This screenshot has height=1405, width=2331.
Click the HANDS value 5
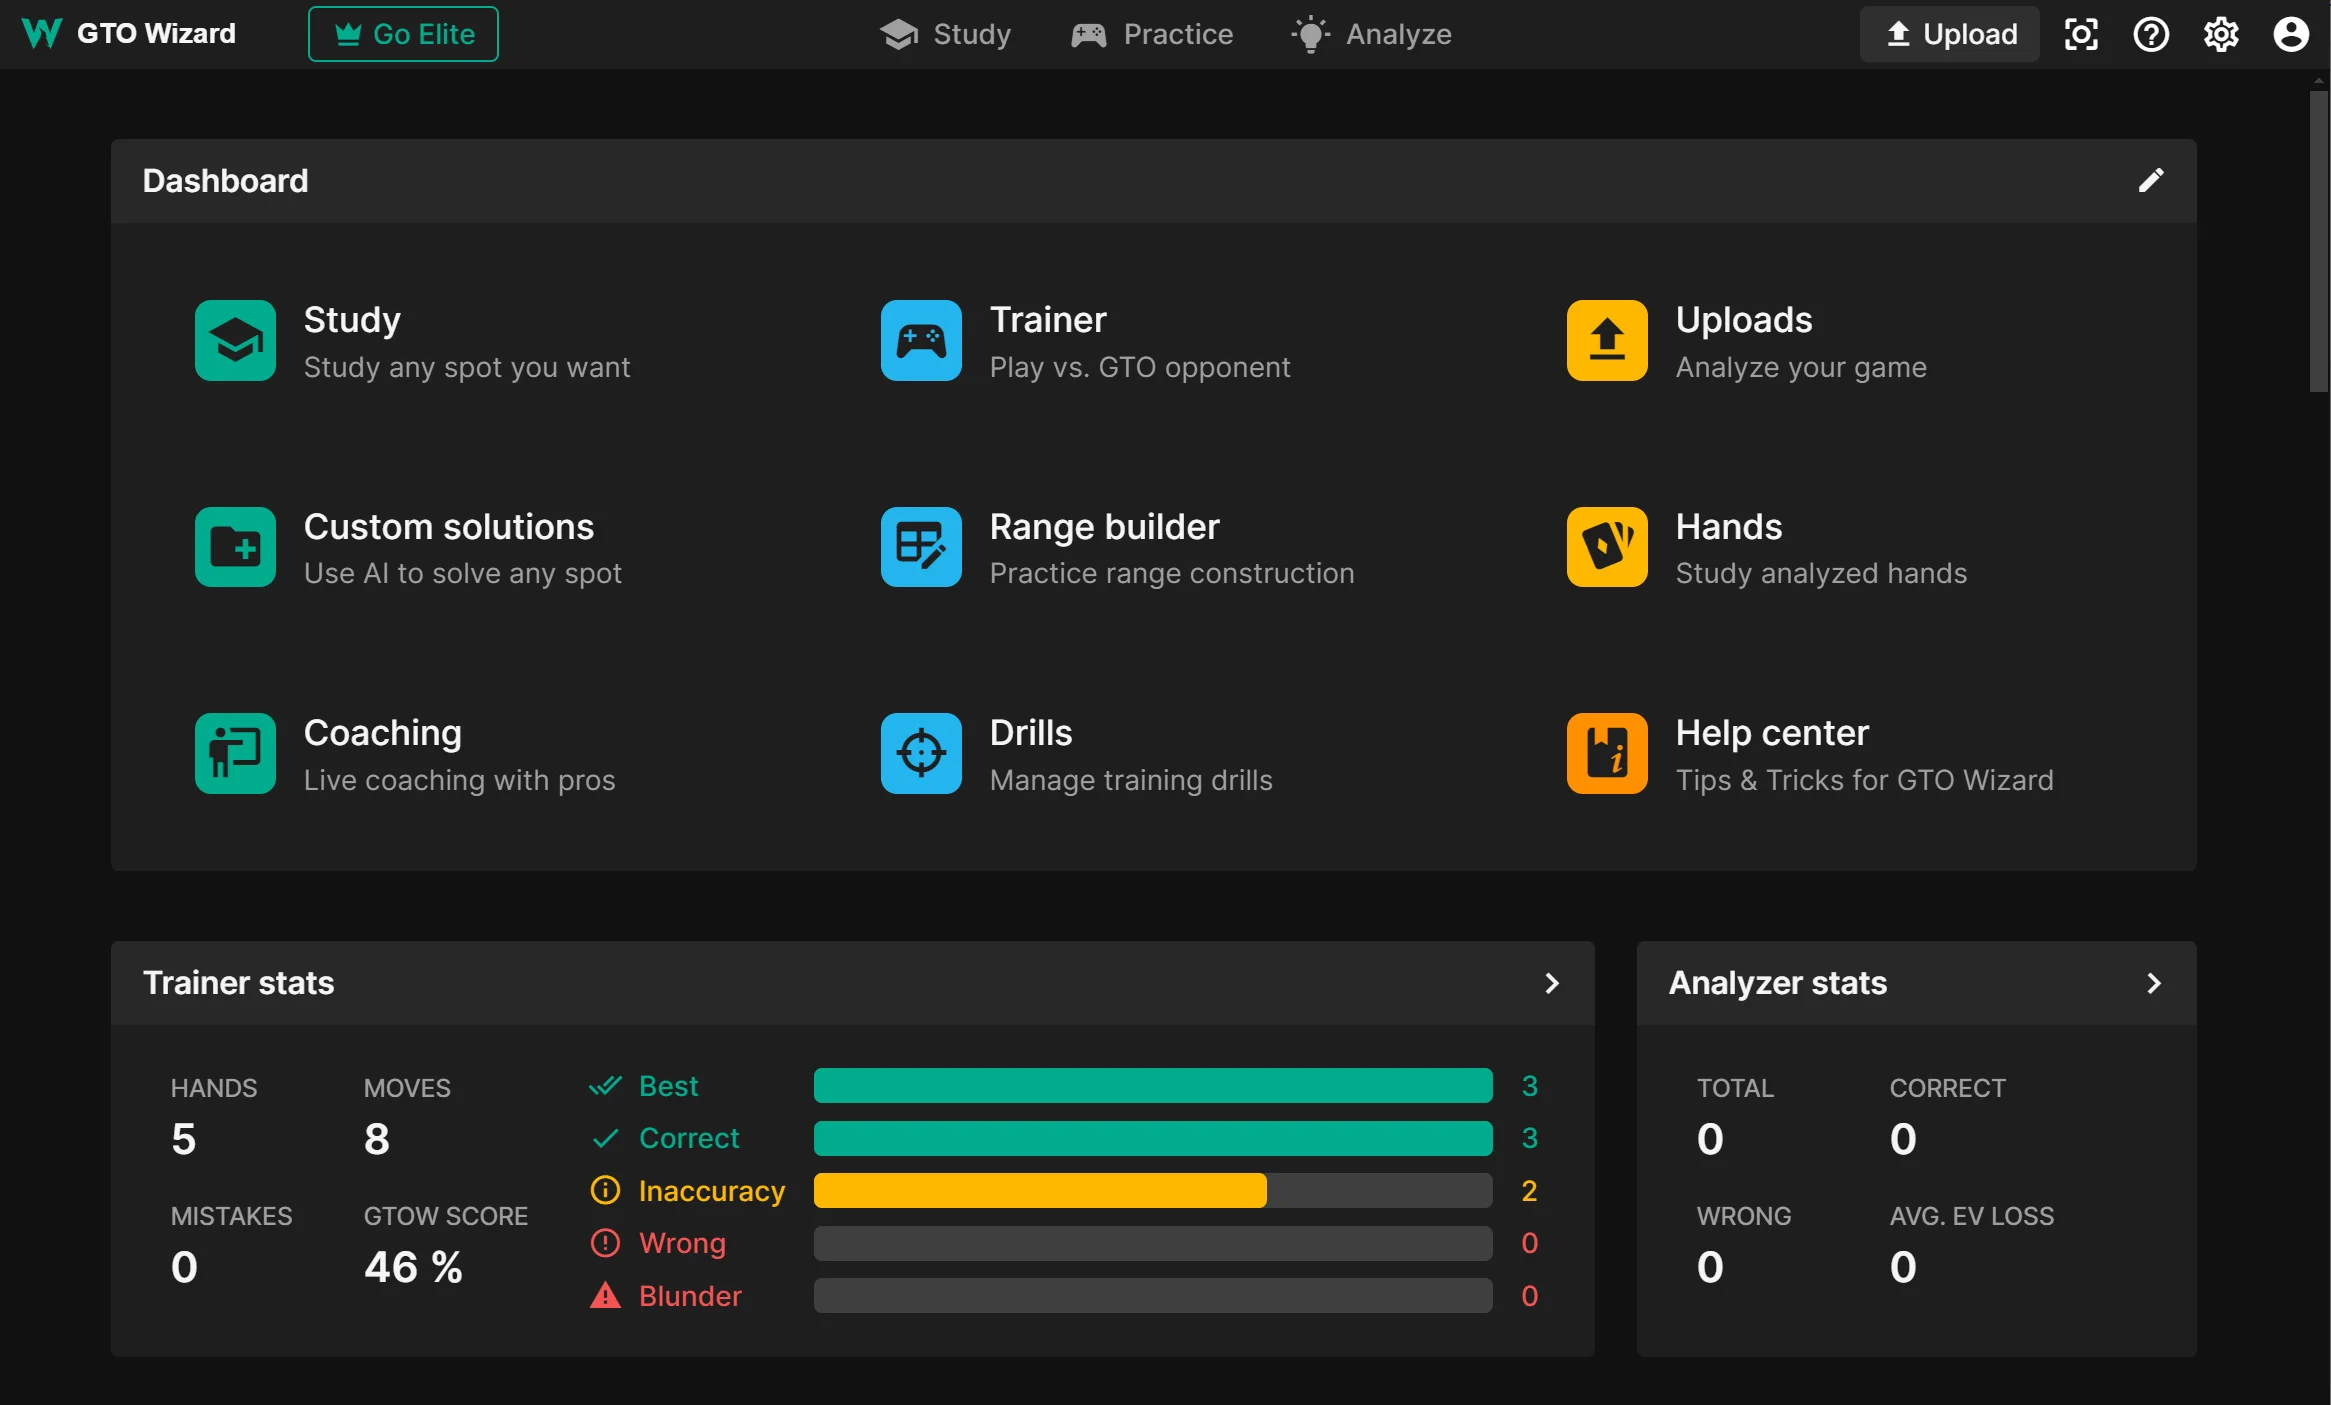[x=184, y=1139]
